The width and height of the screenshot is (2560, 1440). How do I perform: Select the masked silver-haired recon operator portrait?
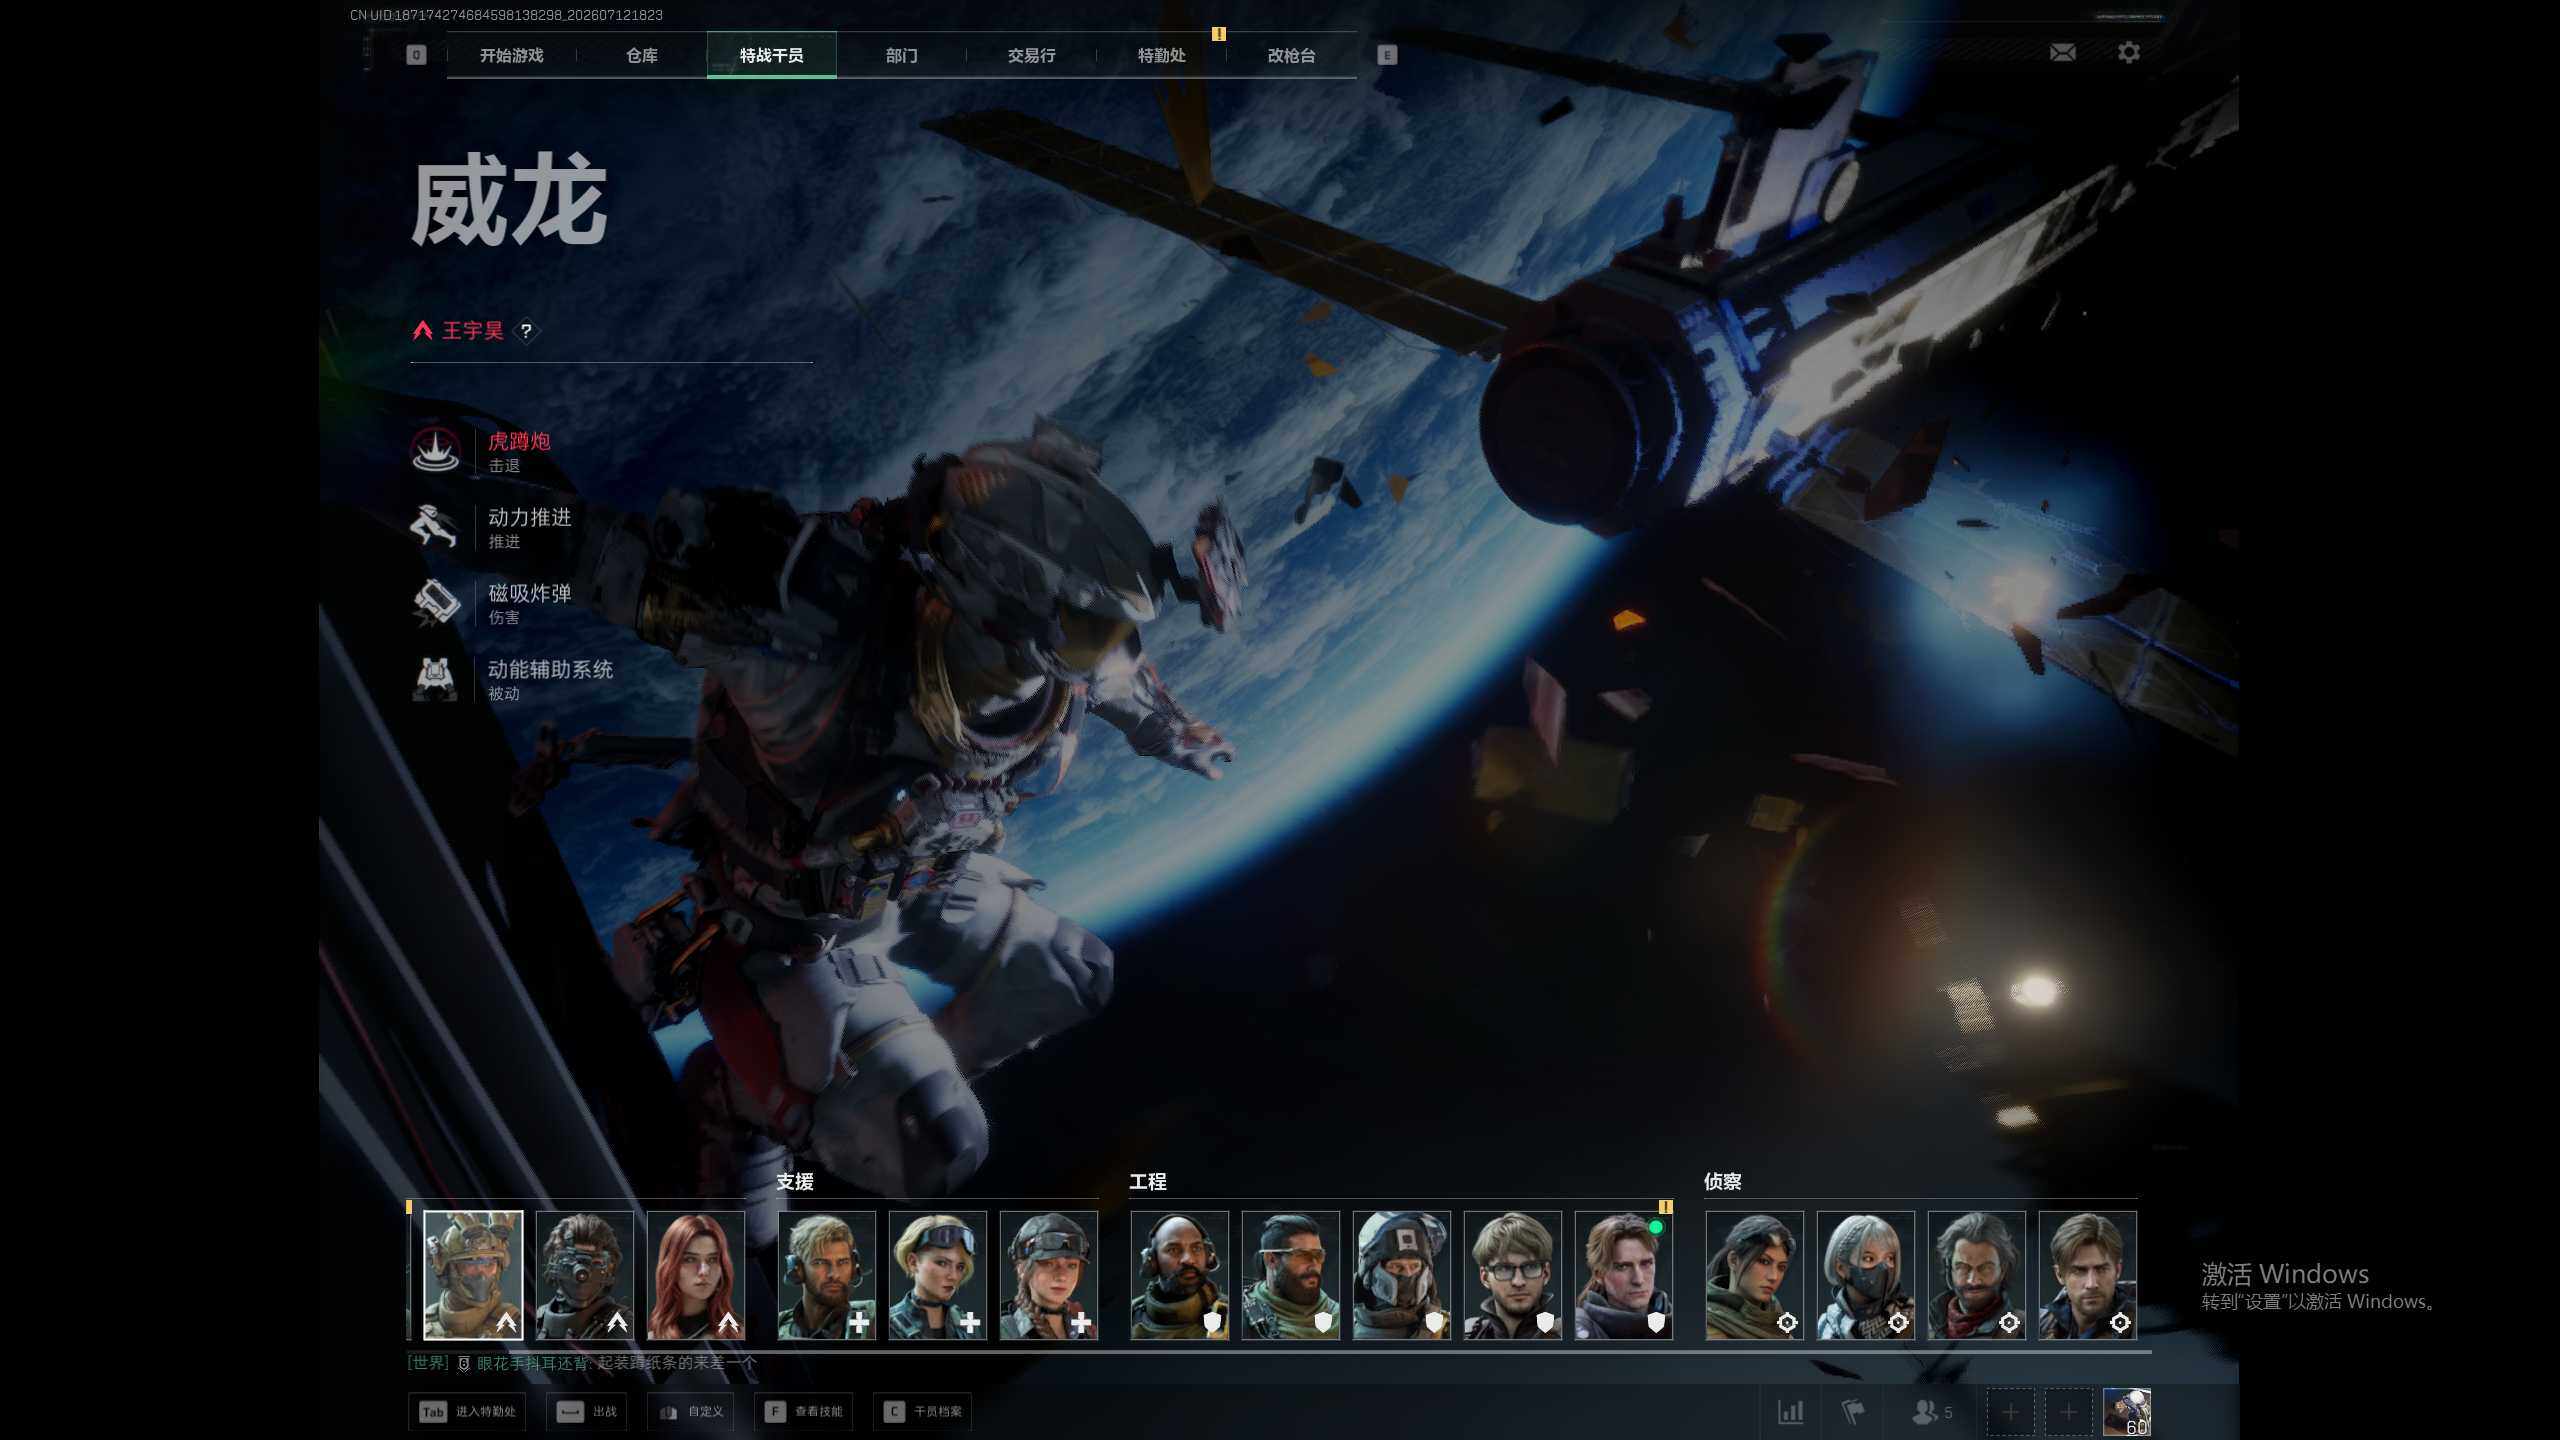point(1866,1275)
